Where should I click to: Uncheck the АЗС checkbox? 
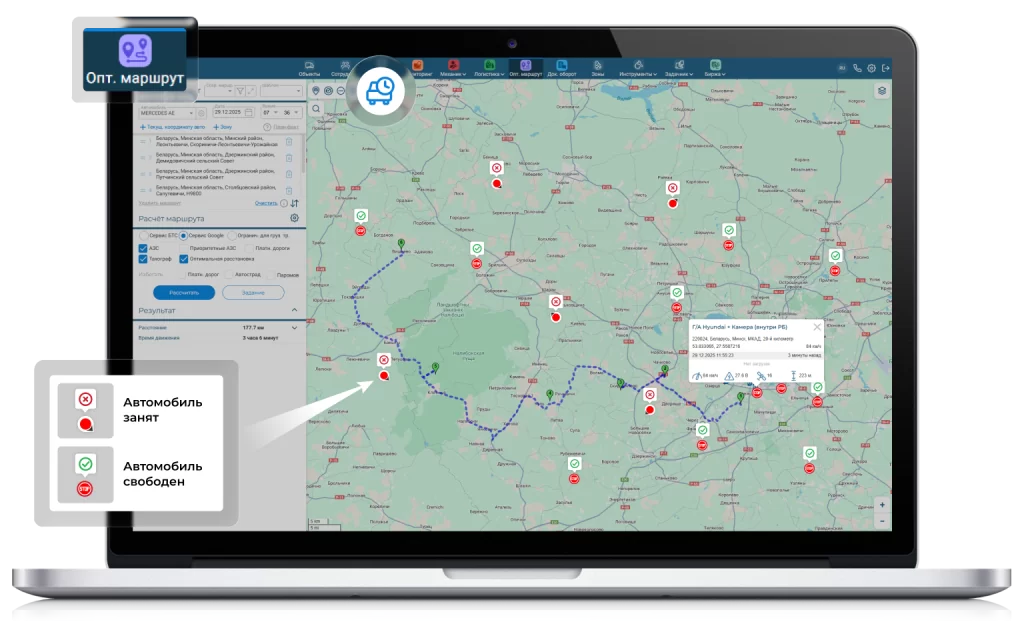(143, 247)
